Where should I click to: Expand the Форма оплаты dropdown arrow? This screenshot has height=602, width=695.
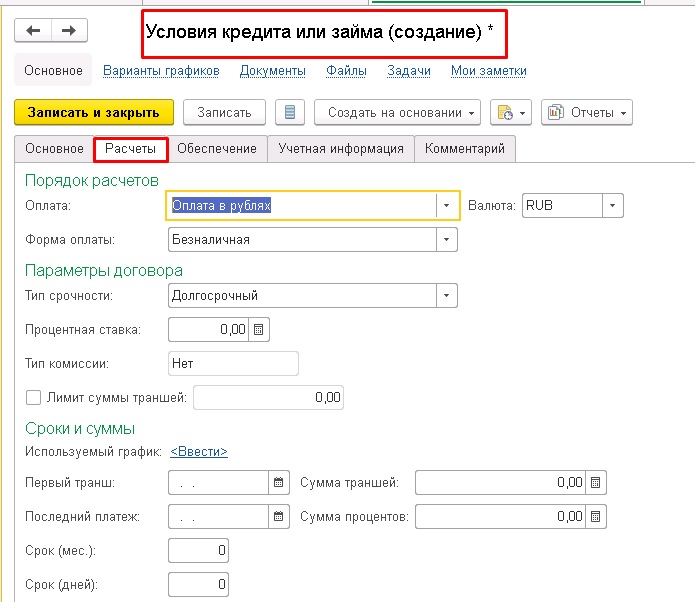click(x=447, y=239)
